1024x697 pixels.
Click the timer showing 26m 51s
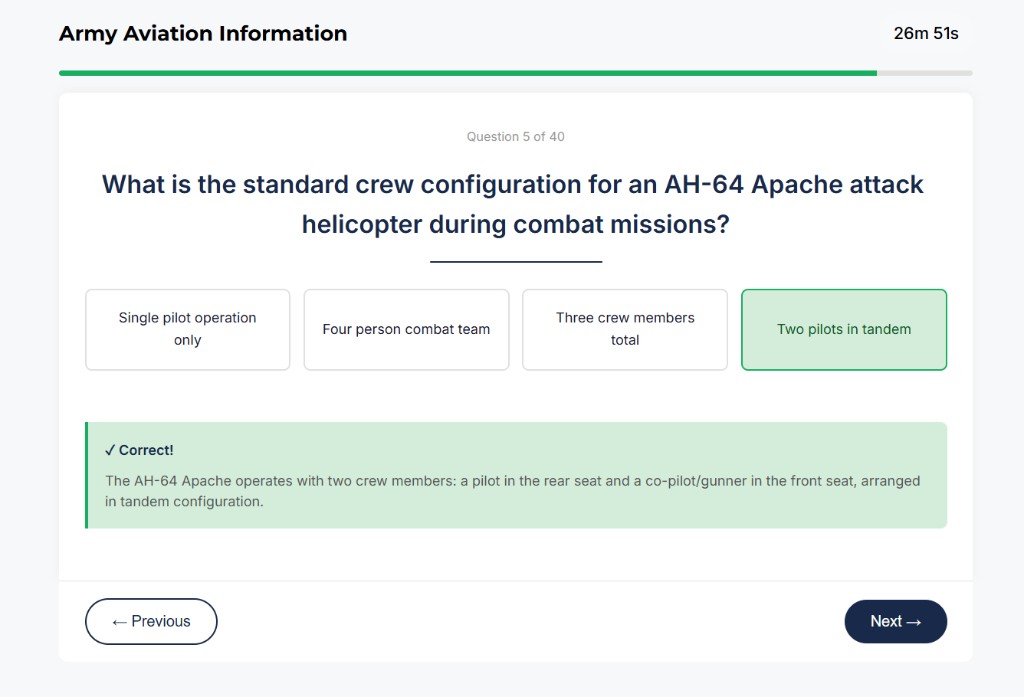(925, 33)
